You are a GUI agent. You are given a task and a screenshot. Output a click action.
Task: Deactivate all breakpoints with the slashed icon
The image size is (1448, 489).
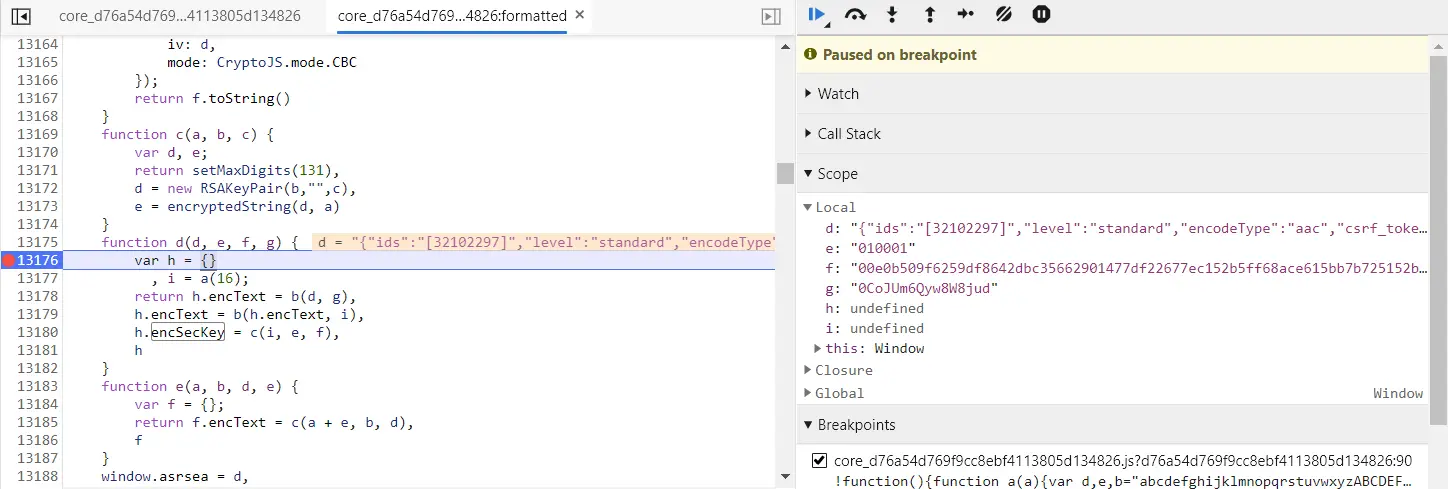1003,15
